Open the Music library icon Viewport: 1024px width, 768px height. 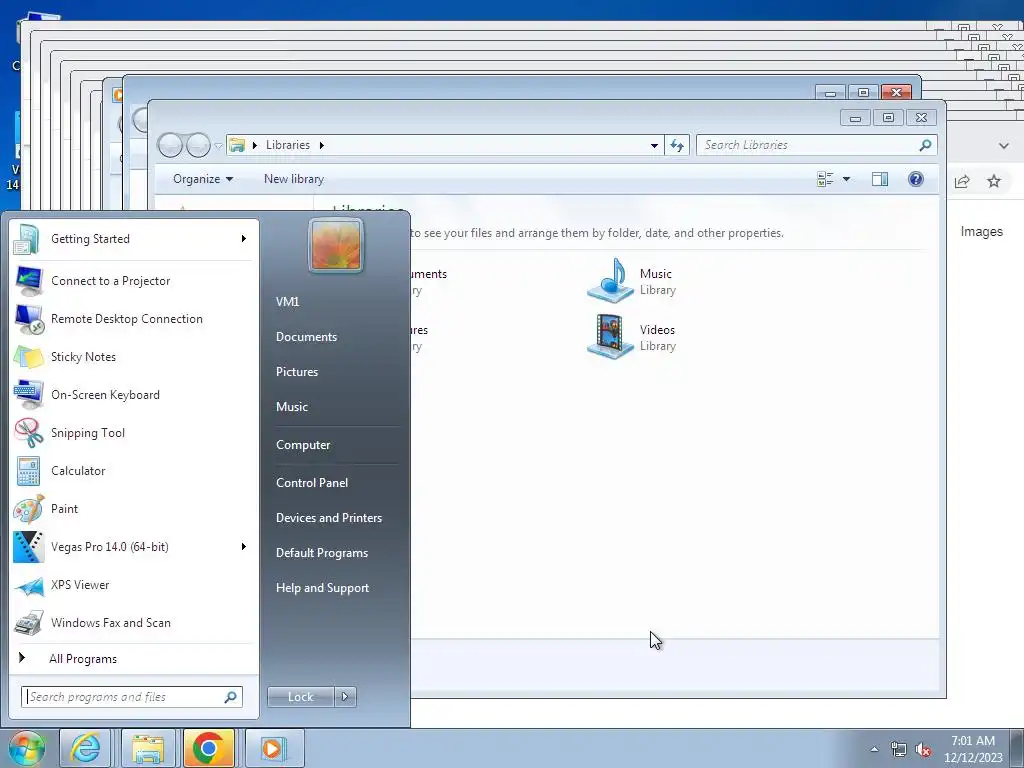pos(611,281)
